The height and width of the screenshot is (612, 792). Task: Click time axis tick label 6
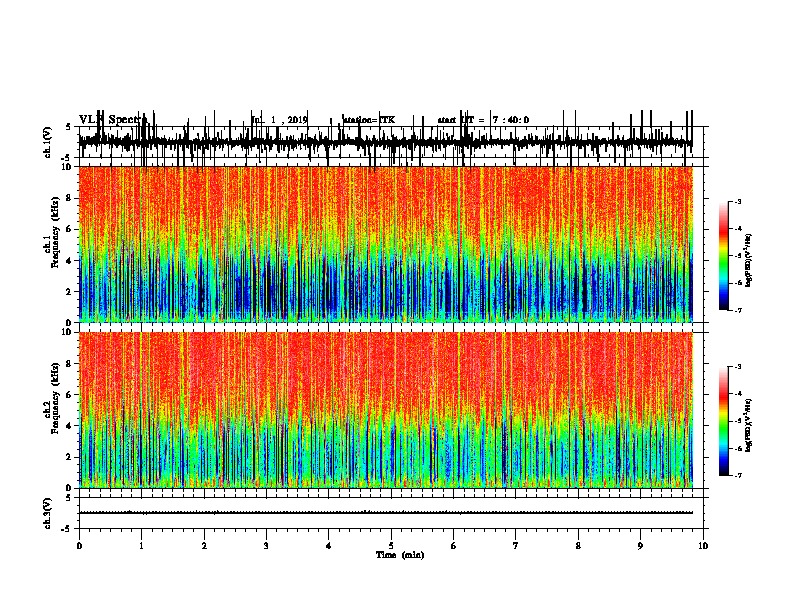[454, 546]
